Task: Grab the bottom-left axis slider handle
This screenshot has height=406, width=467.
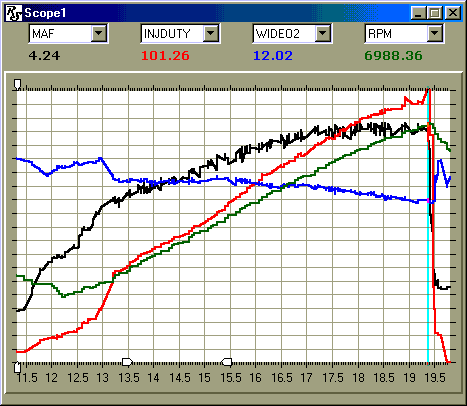Action: pos(17,367)
